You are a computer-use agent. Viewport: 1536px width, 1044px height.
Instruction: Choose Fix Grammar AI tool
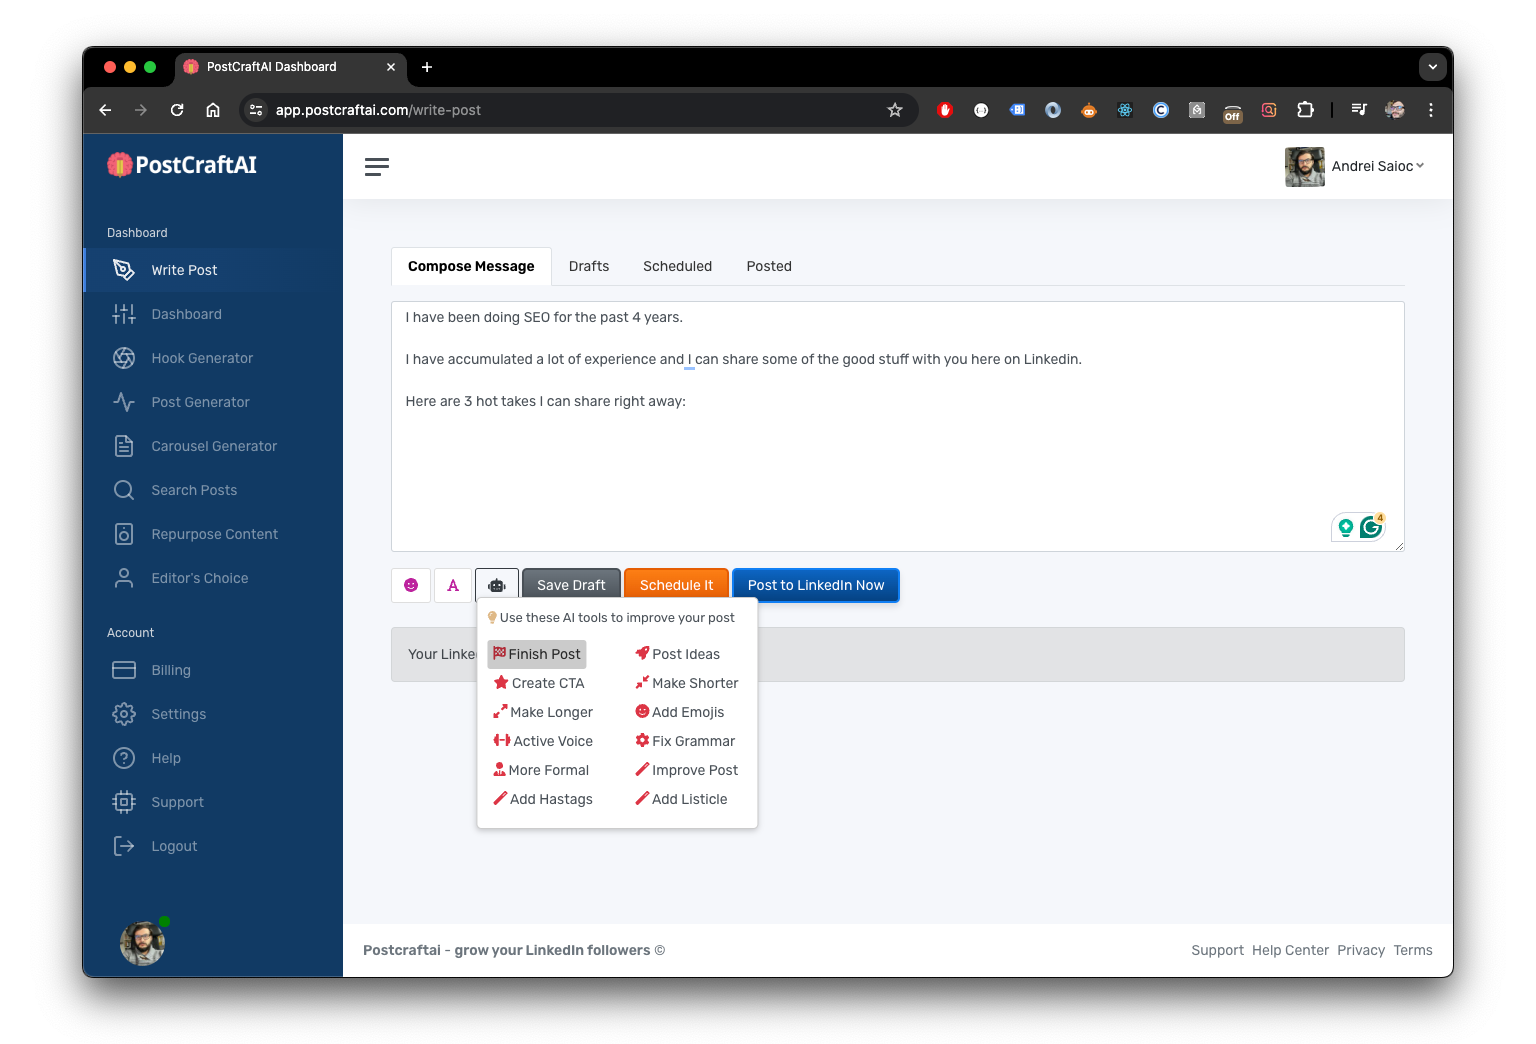pyautogui.click(x=685, y=741)
